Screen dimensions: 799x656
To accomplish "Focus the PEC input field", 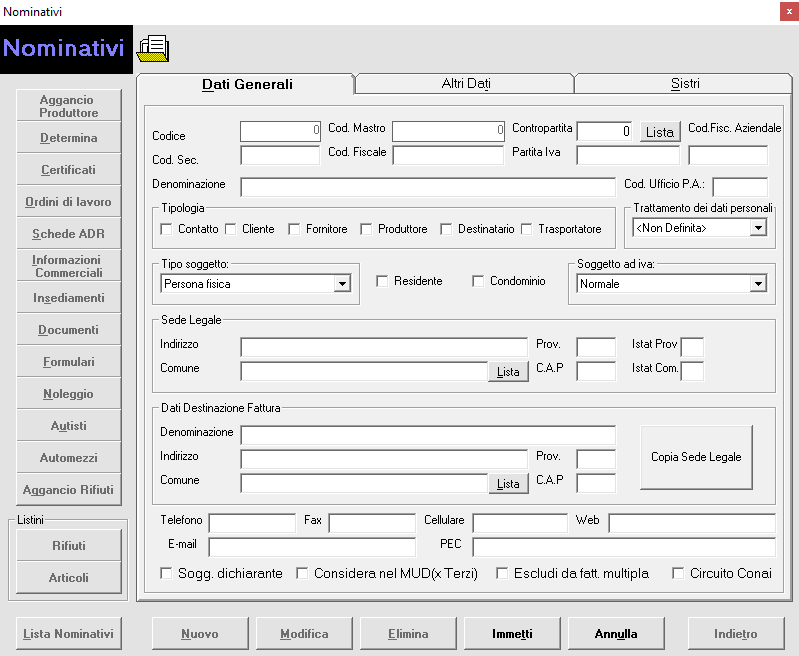I will click(624, 547).
